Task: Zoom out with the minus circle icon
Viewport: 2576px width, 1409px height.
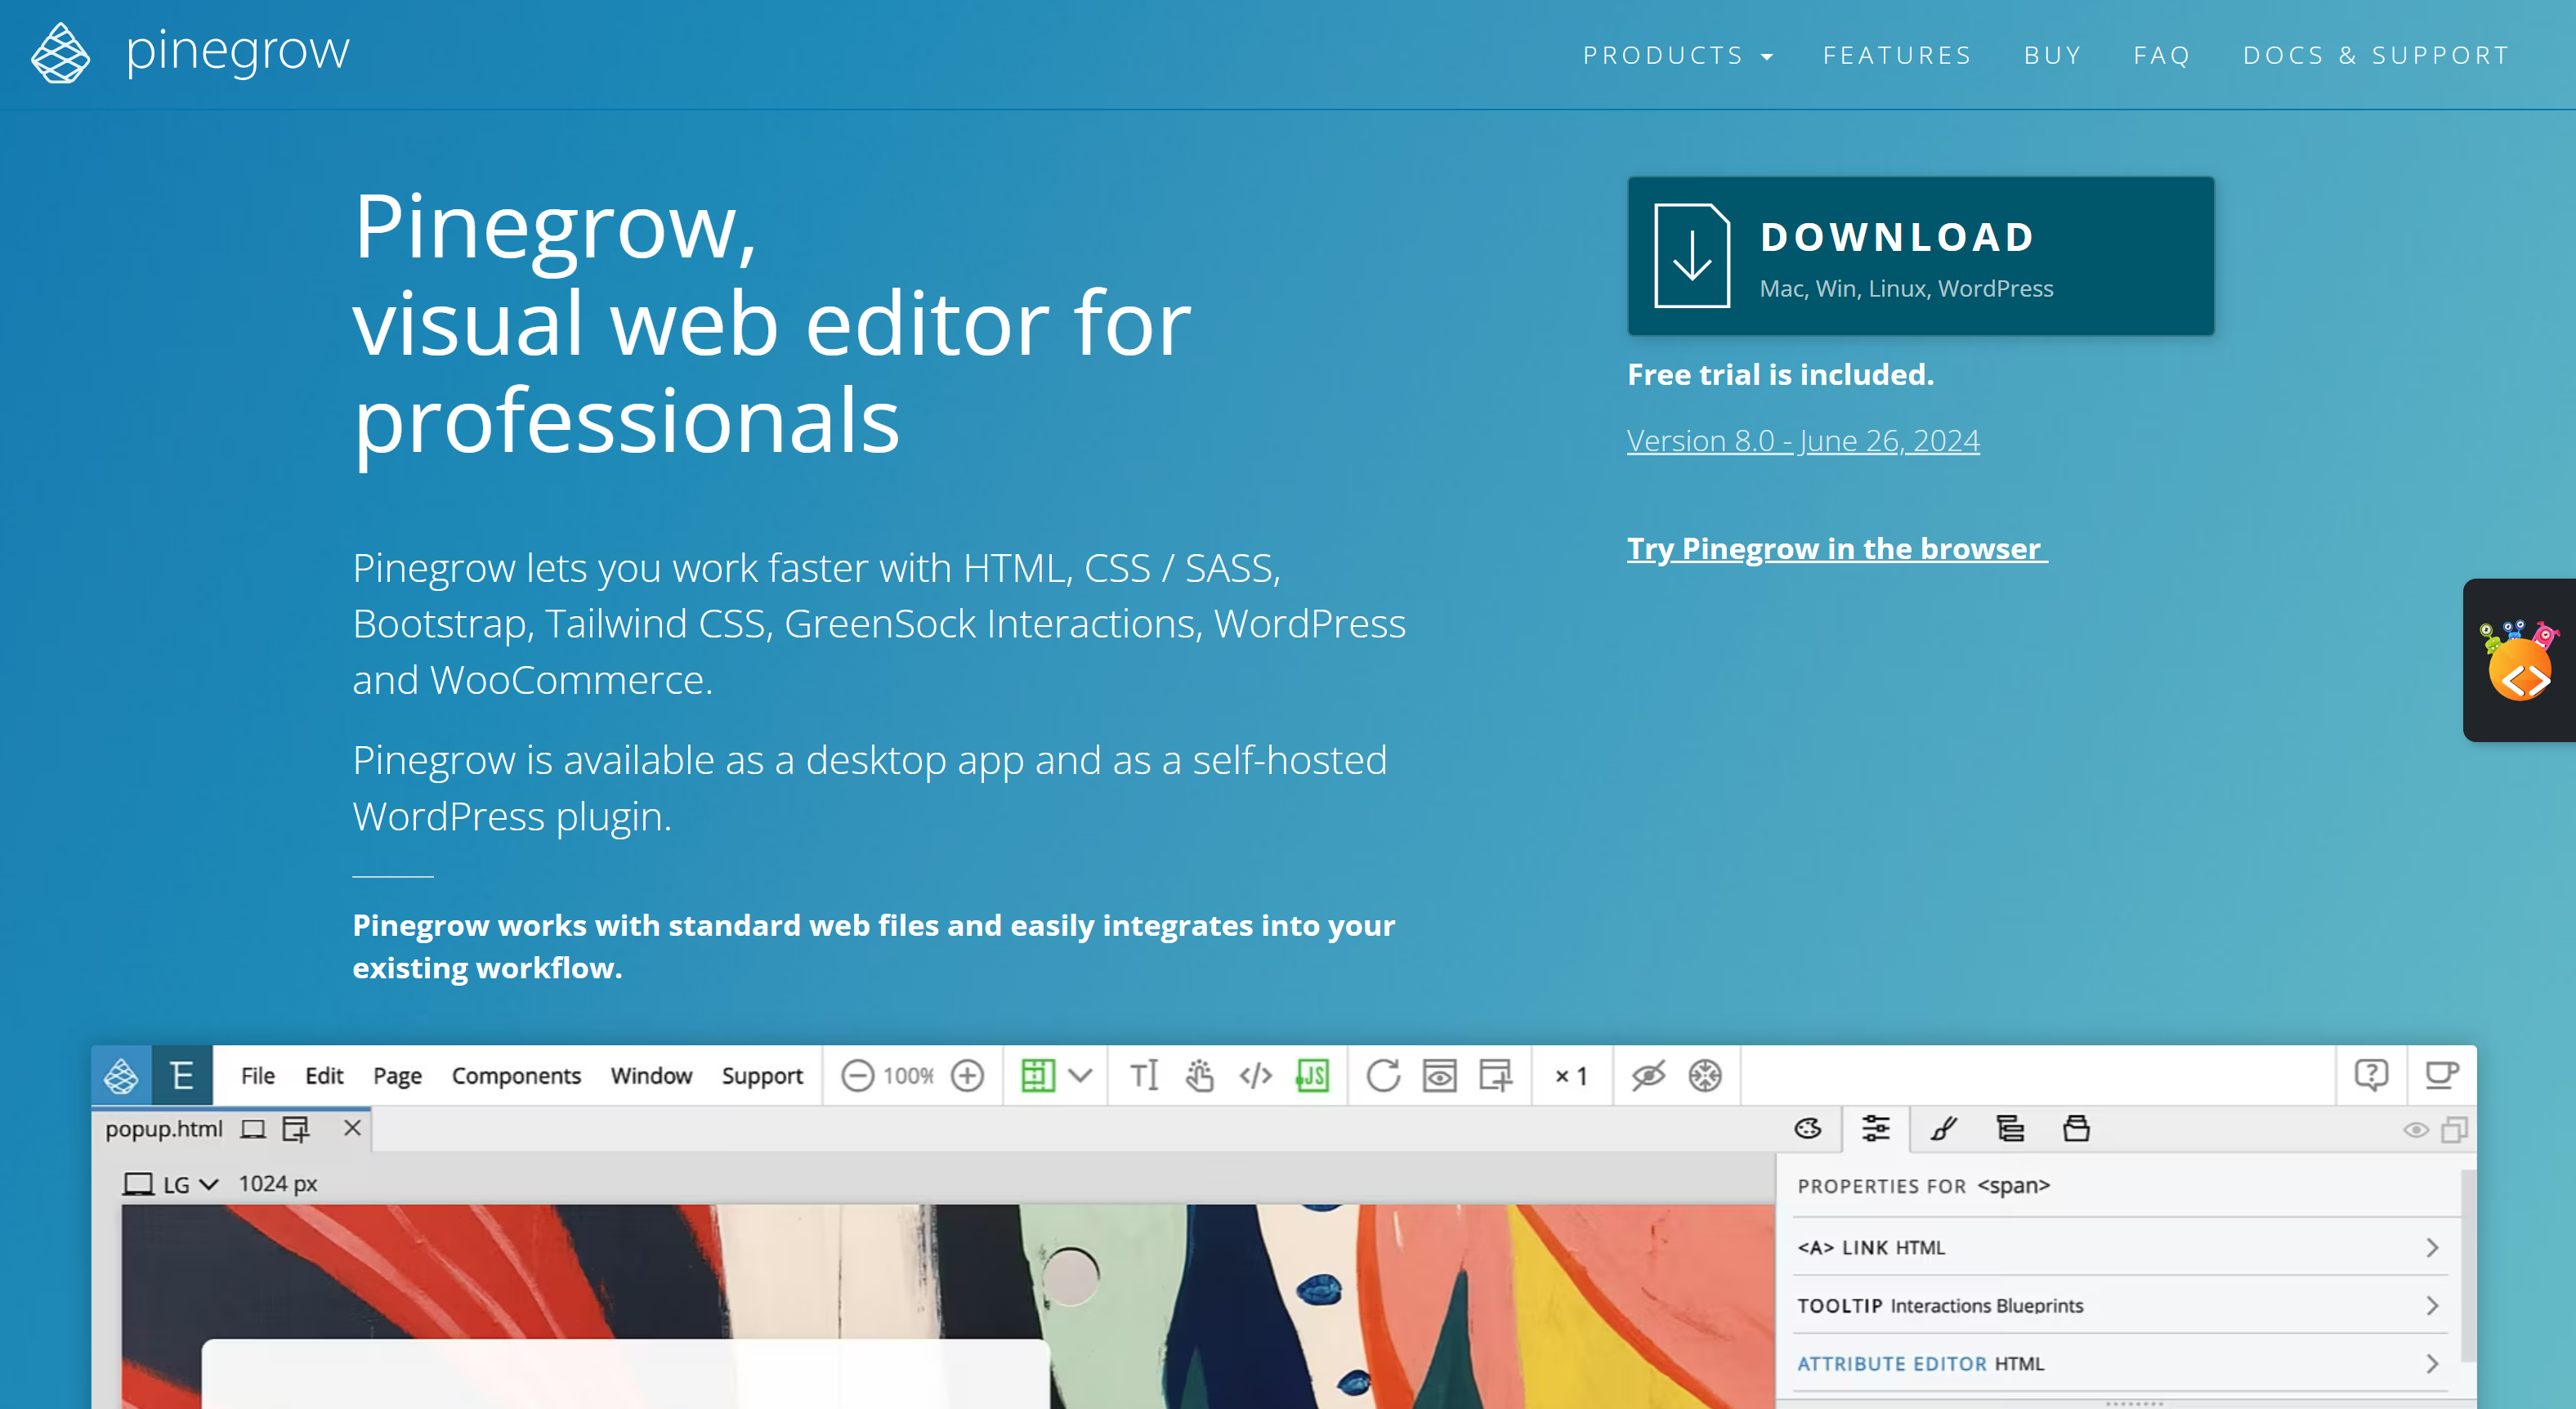Action: click(857, 1076)
